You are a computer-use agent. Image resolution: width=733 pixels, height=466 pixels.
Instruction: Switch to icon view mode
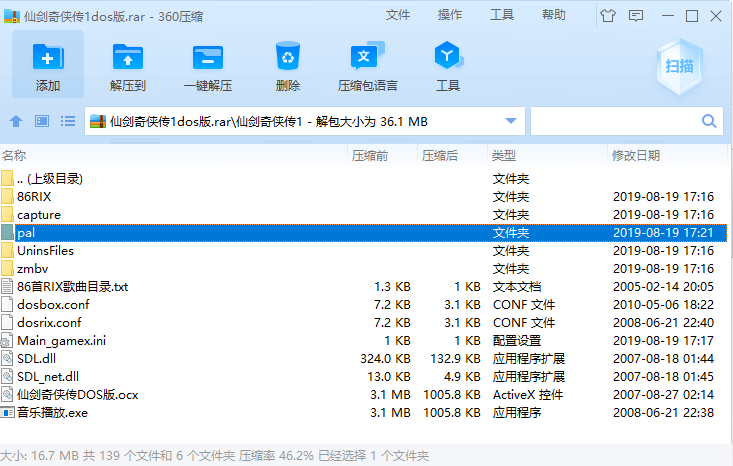click(42, 121)
